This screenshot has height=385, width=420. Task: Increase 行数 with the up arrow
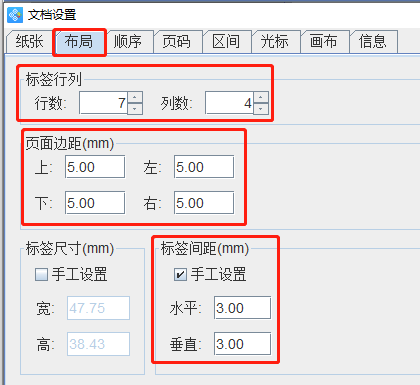pyautogui.click(x=135, y=97)
